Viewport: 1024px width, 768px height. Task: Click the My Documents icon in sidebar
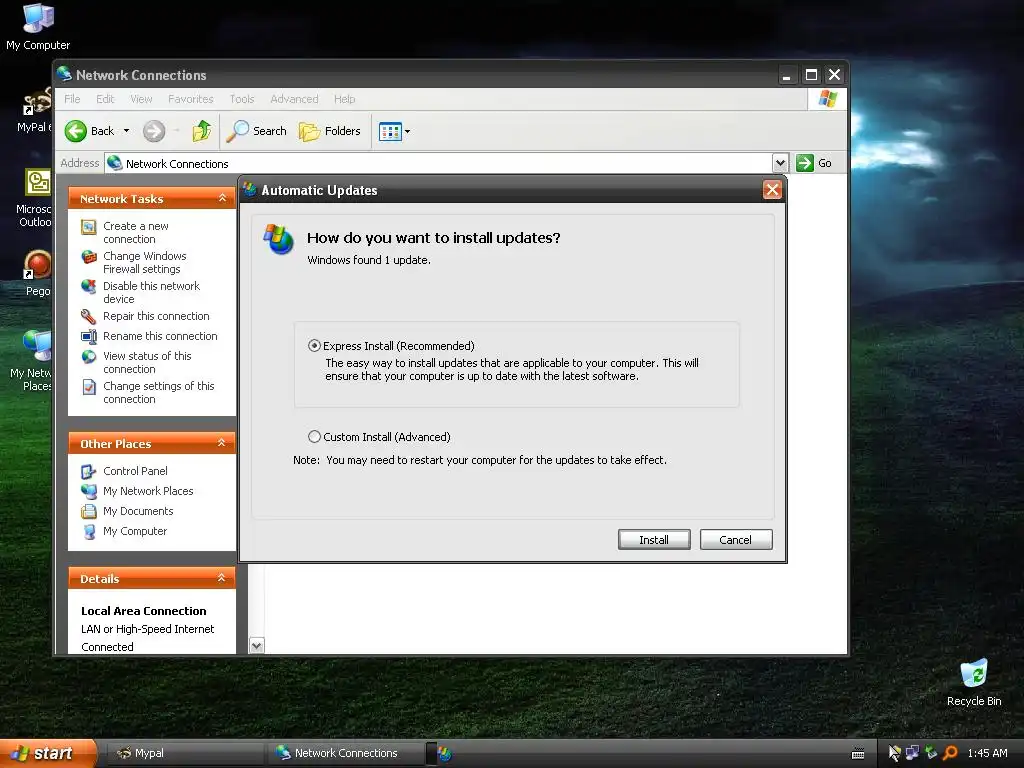pyautogui.click(x=89, y=511)
